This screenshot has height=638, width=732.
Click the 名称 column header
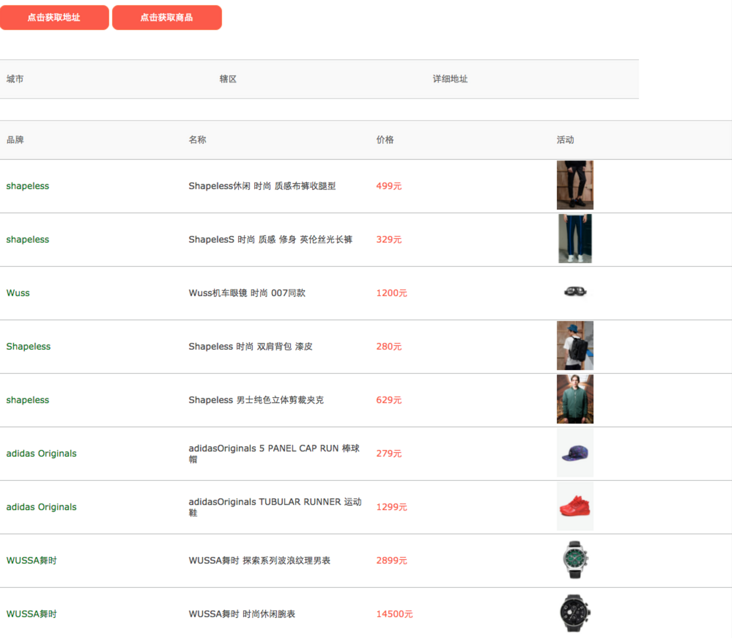[197, 140]
